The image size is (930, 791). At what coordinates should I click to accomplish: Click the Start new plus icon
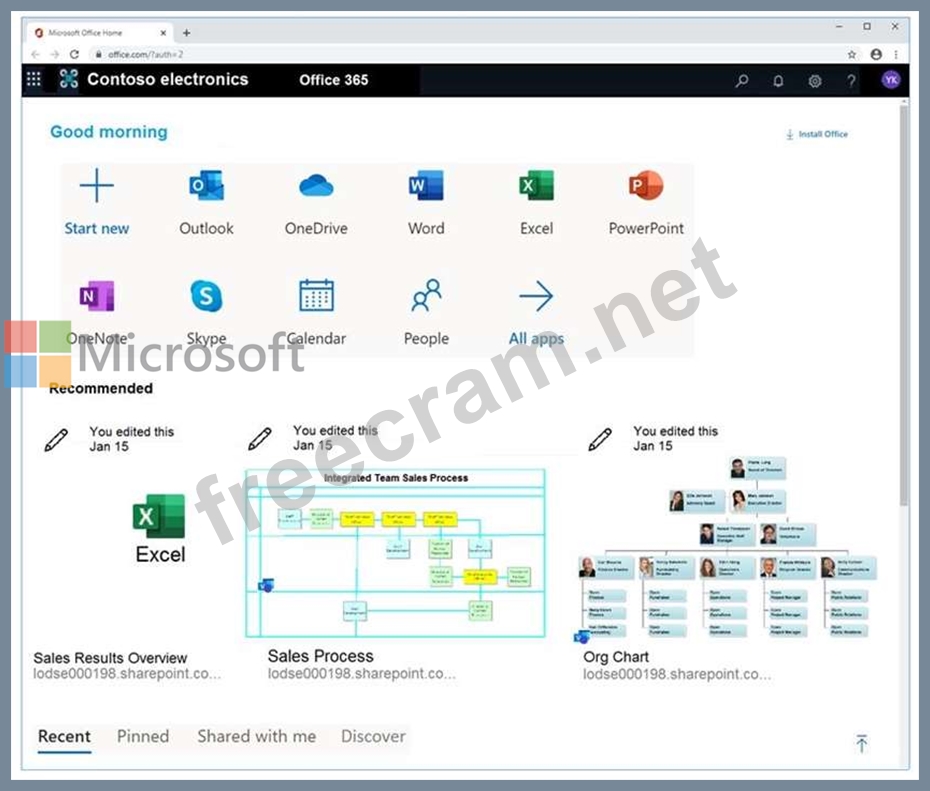tap(97, 186)
